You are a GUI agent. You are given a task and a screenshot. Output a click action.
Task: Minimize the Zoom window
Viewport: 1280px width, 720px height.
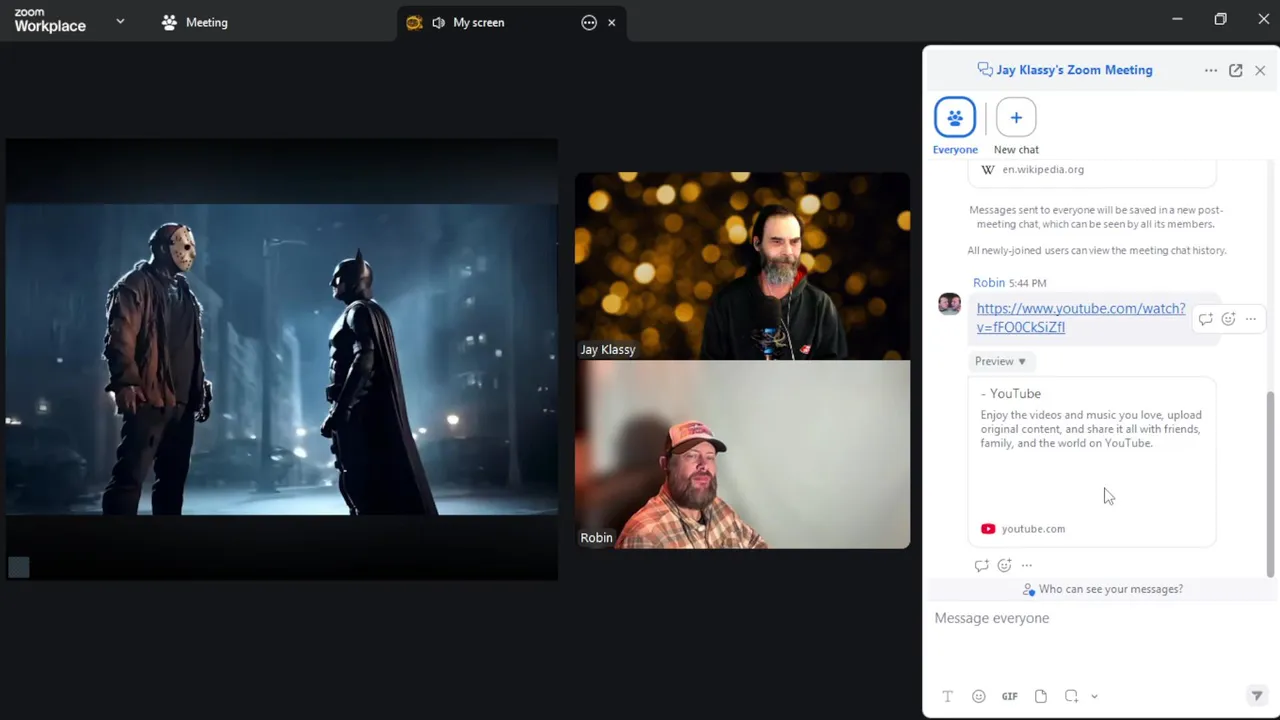(x=1177, y=19)
